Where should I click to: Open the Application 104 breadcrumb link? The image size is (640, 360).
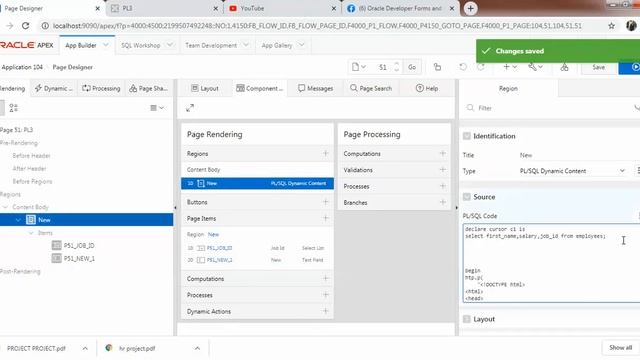(22, 67)
